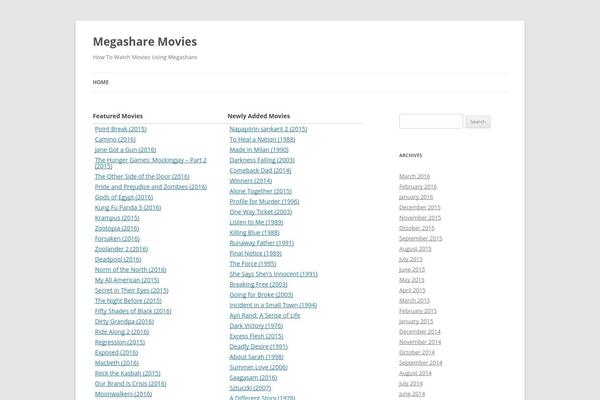Open To Heal a Nation (1988)
Viewport: 600px width, 400px height.
[262, 139]
